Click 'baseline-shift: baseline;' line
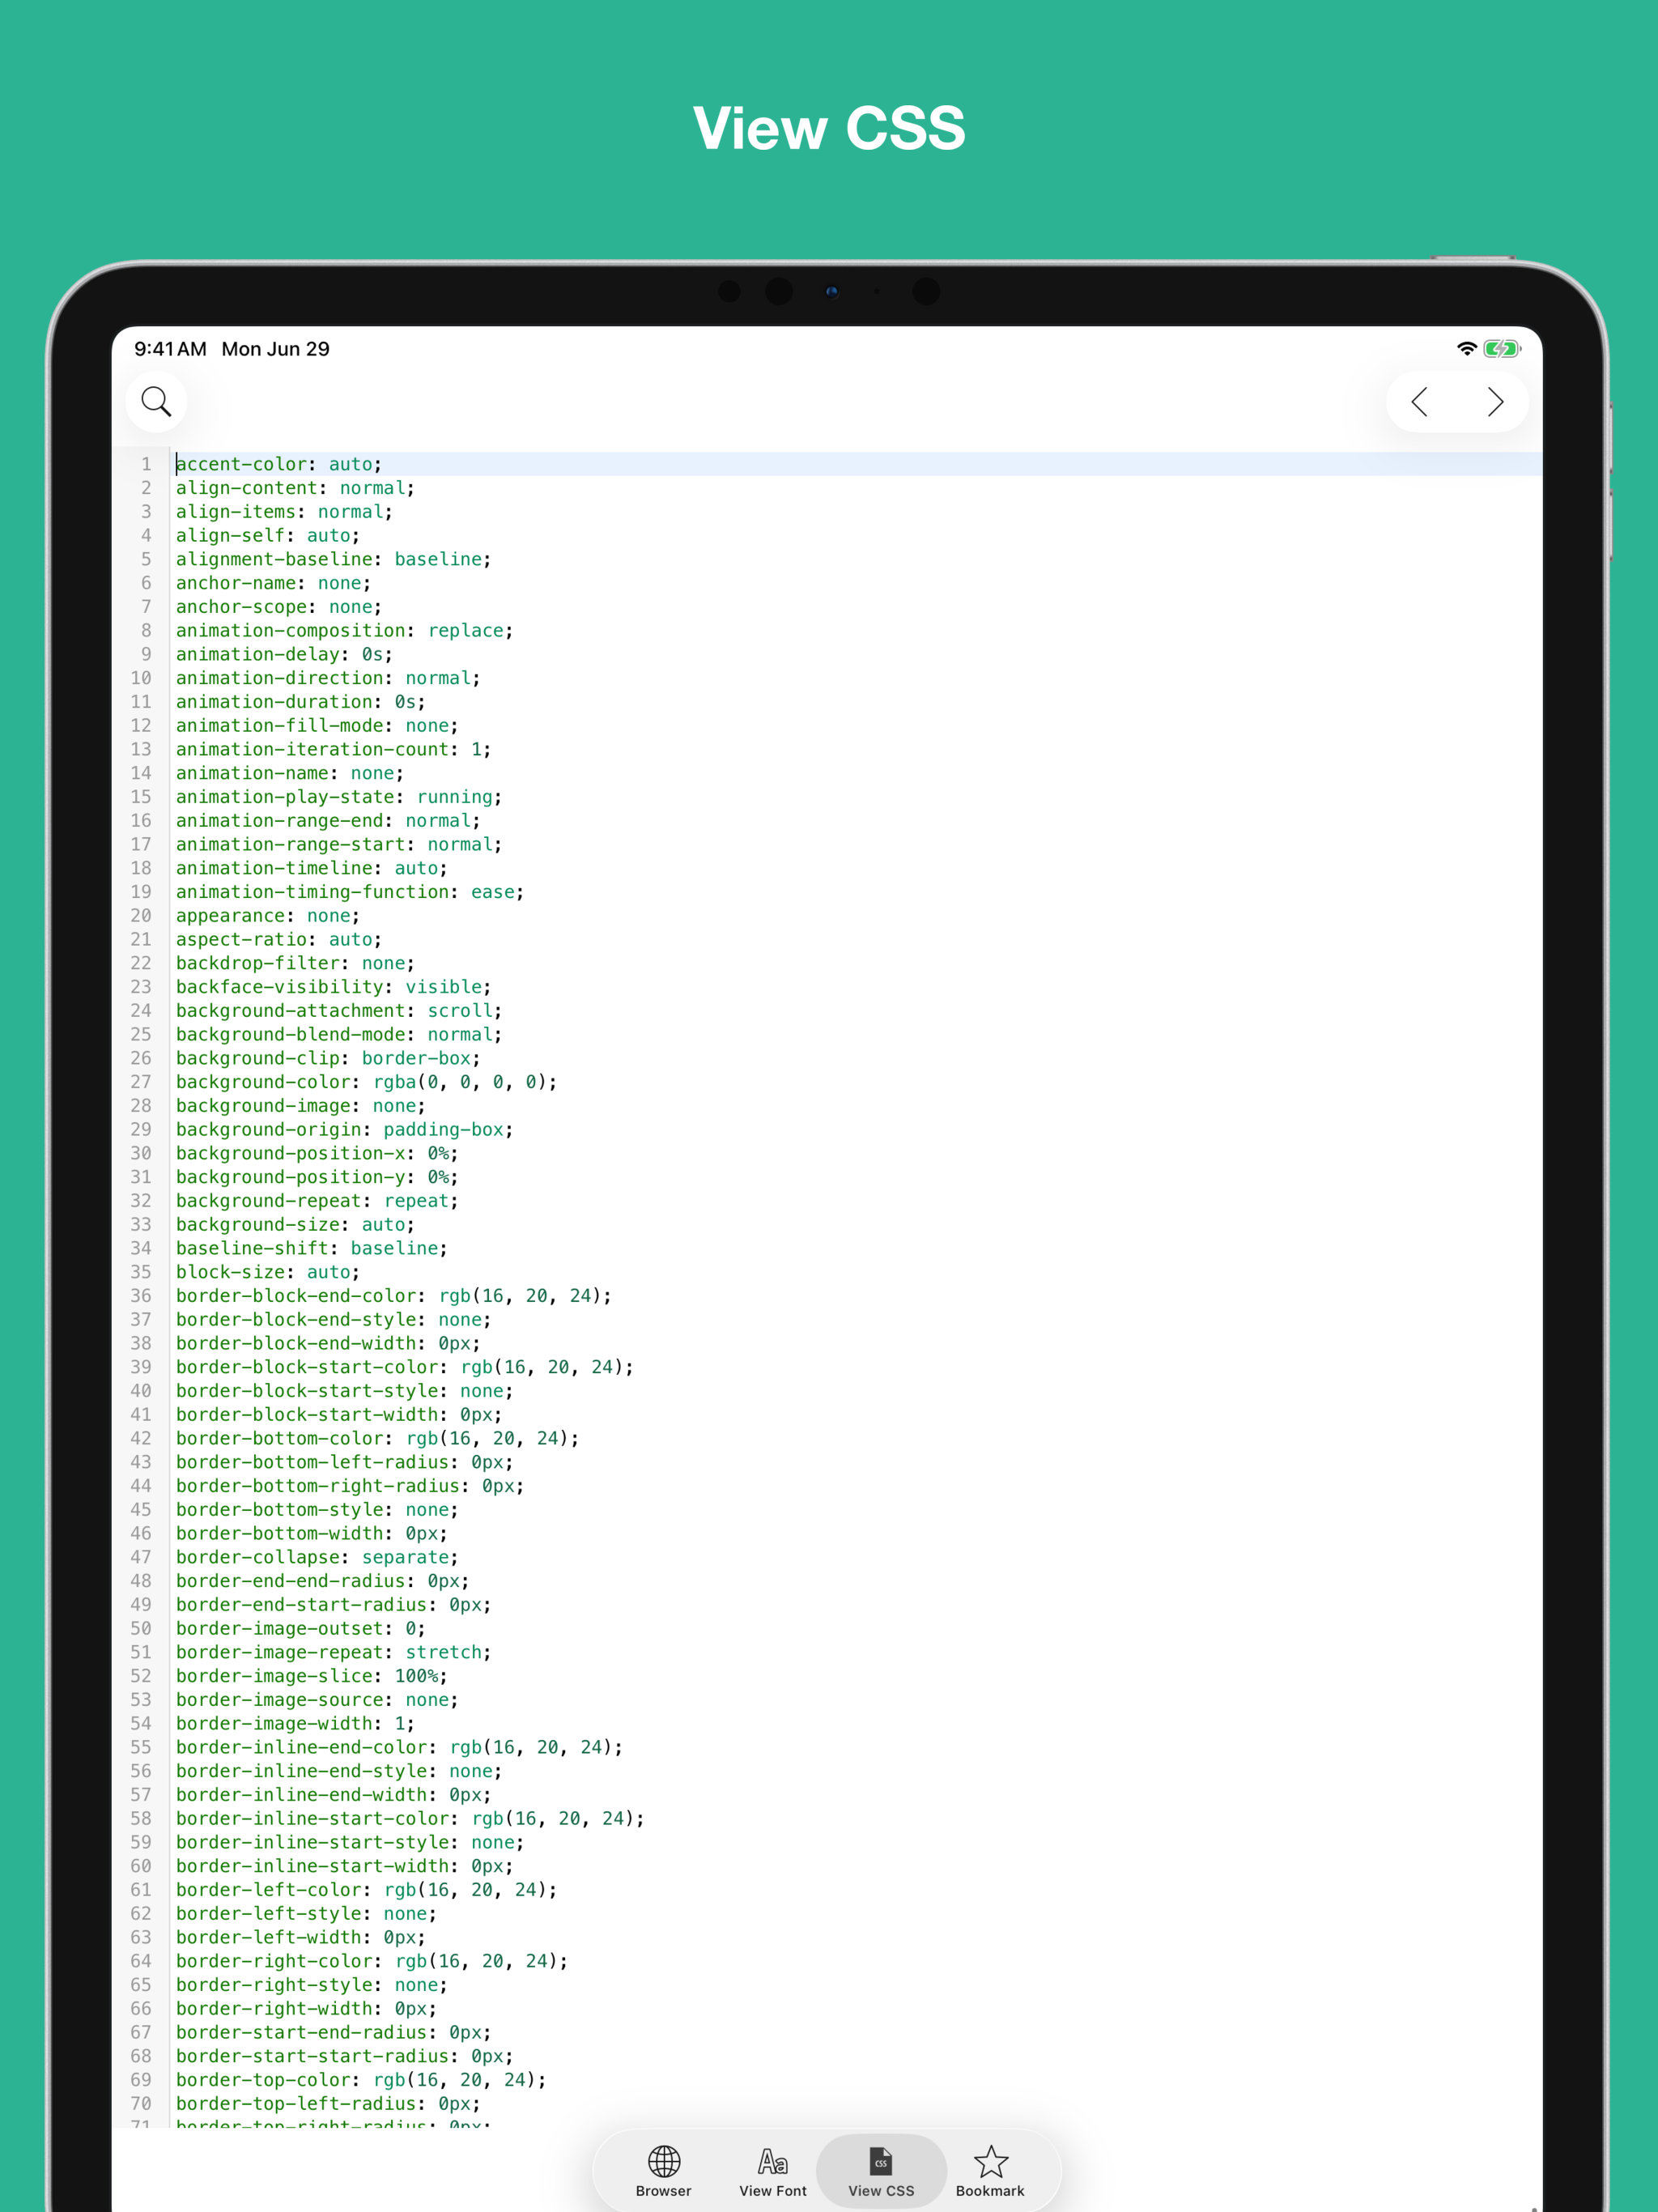Screen dimensions: 1658x2212 312,1248
